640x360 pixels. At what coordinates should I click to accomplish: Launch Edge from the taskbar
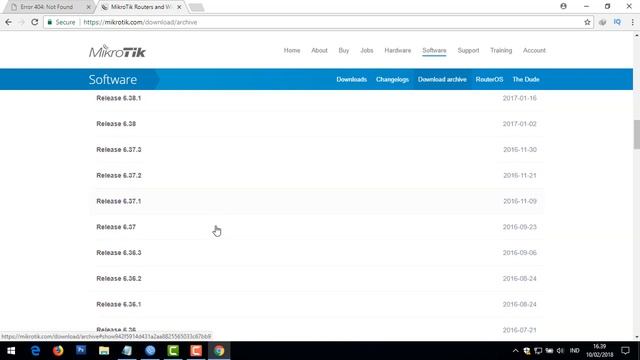click(x=35, y=351)
